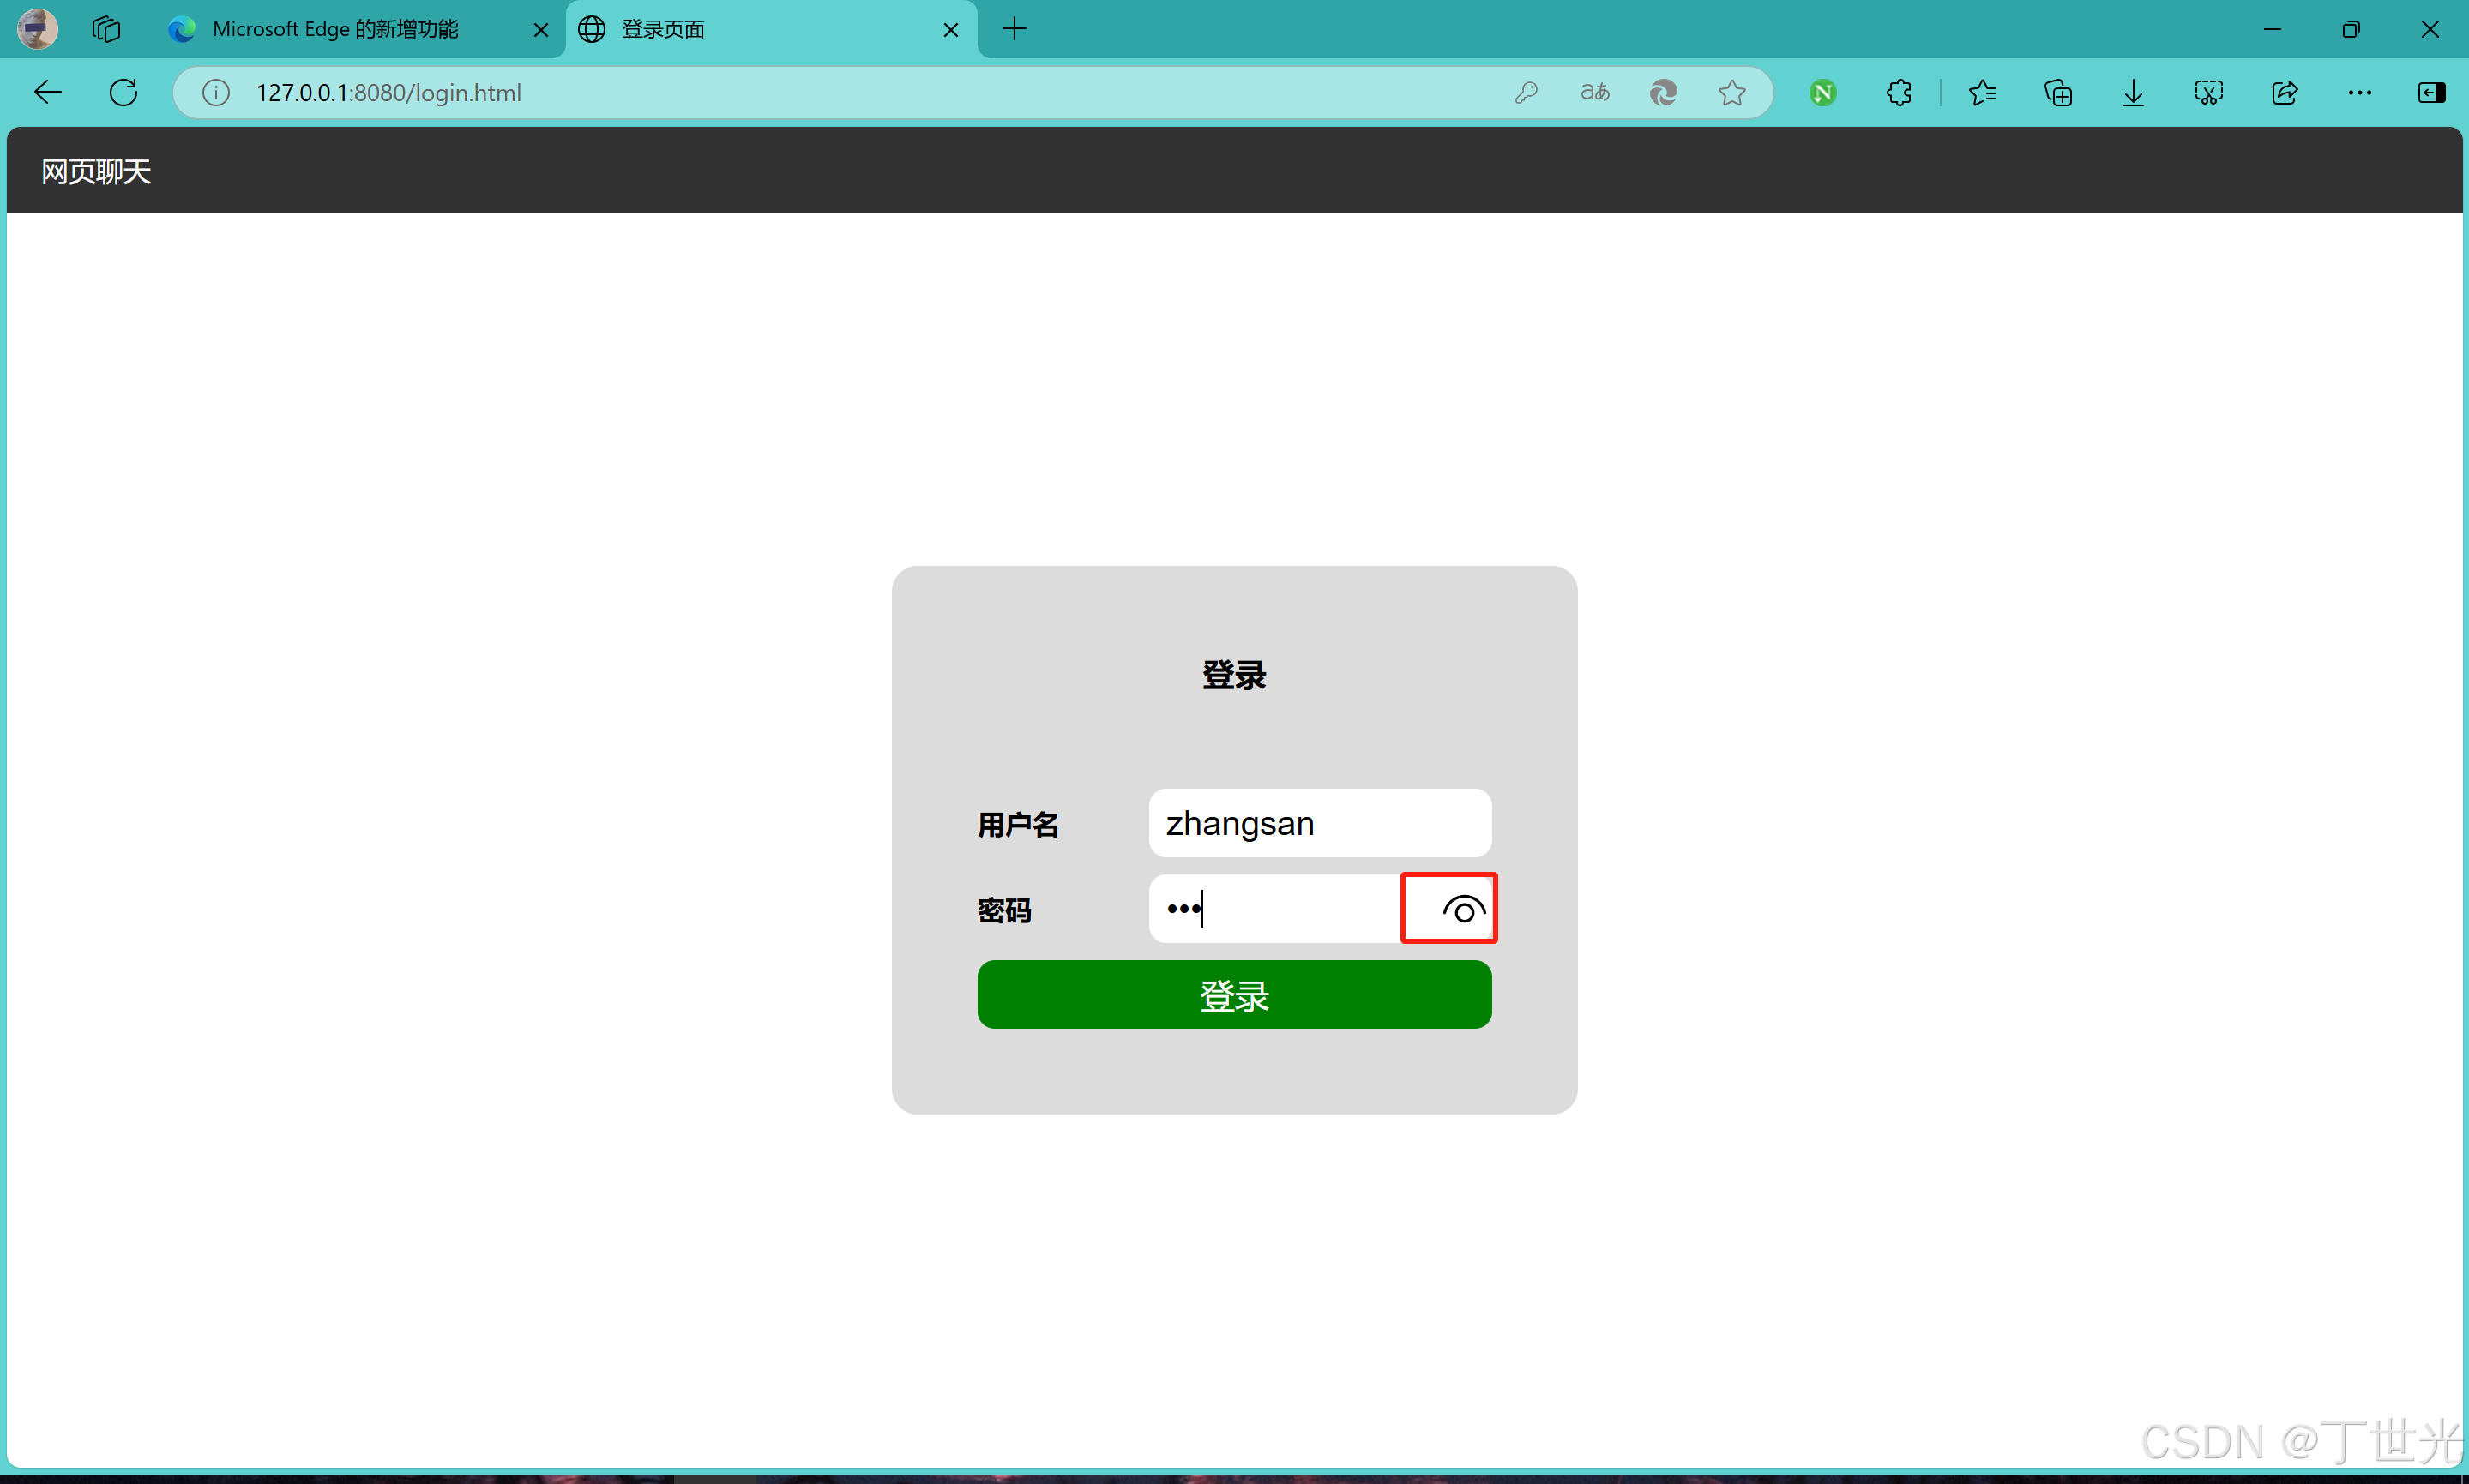Open saved passwords key icon
The height and width of the screenshot is (1484, 2469).
(x=1526, y=93)
